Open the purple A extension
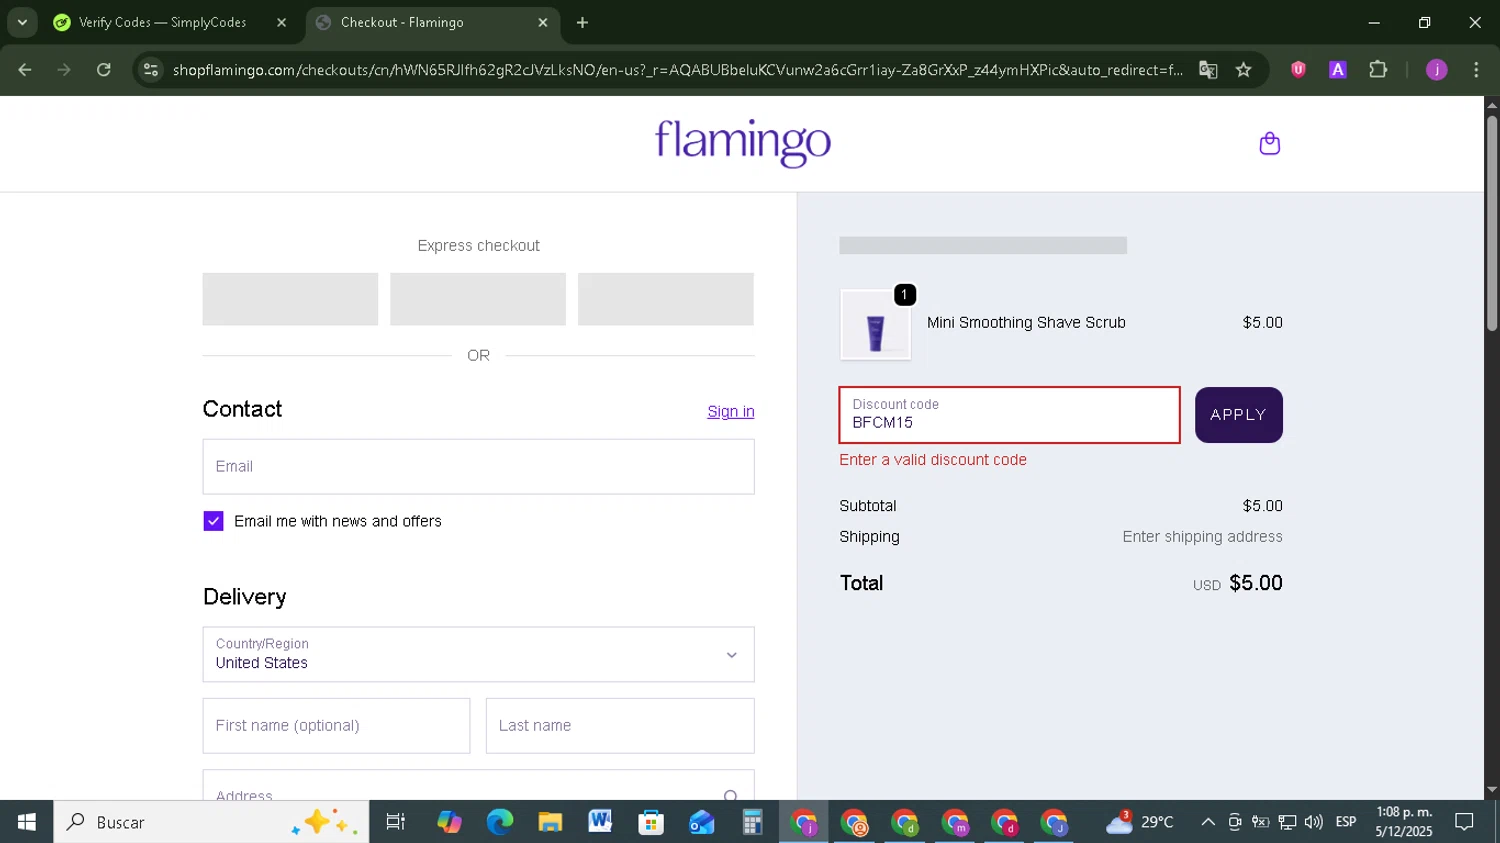The width and height of the screenshot is (1500, 843). [x=1337, y=70]
